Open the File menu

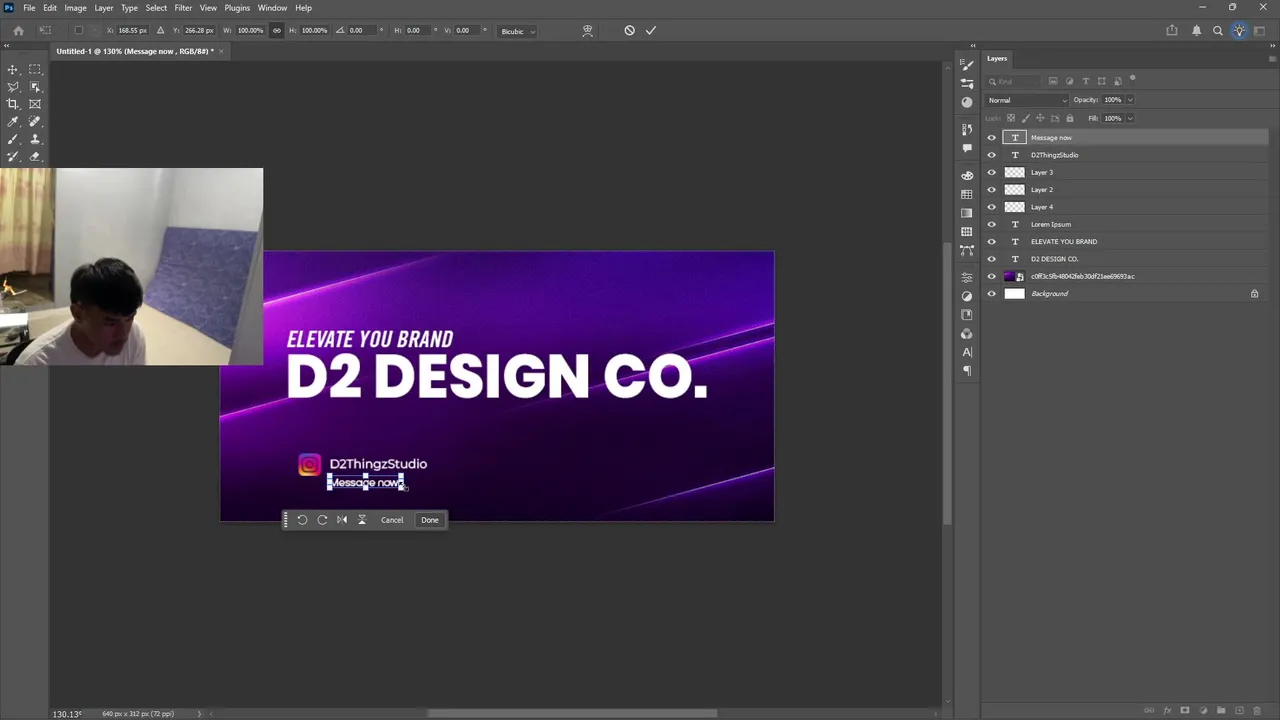29,8
